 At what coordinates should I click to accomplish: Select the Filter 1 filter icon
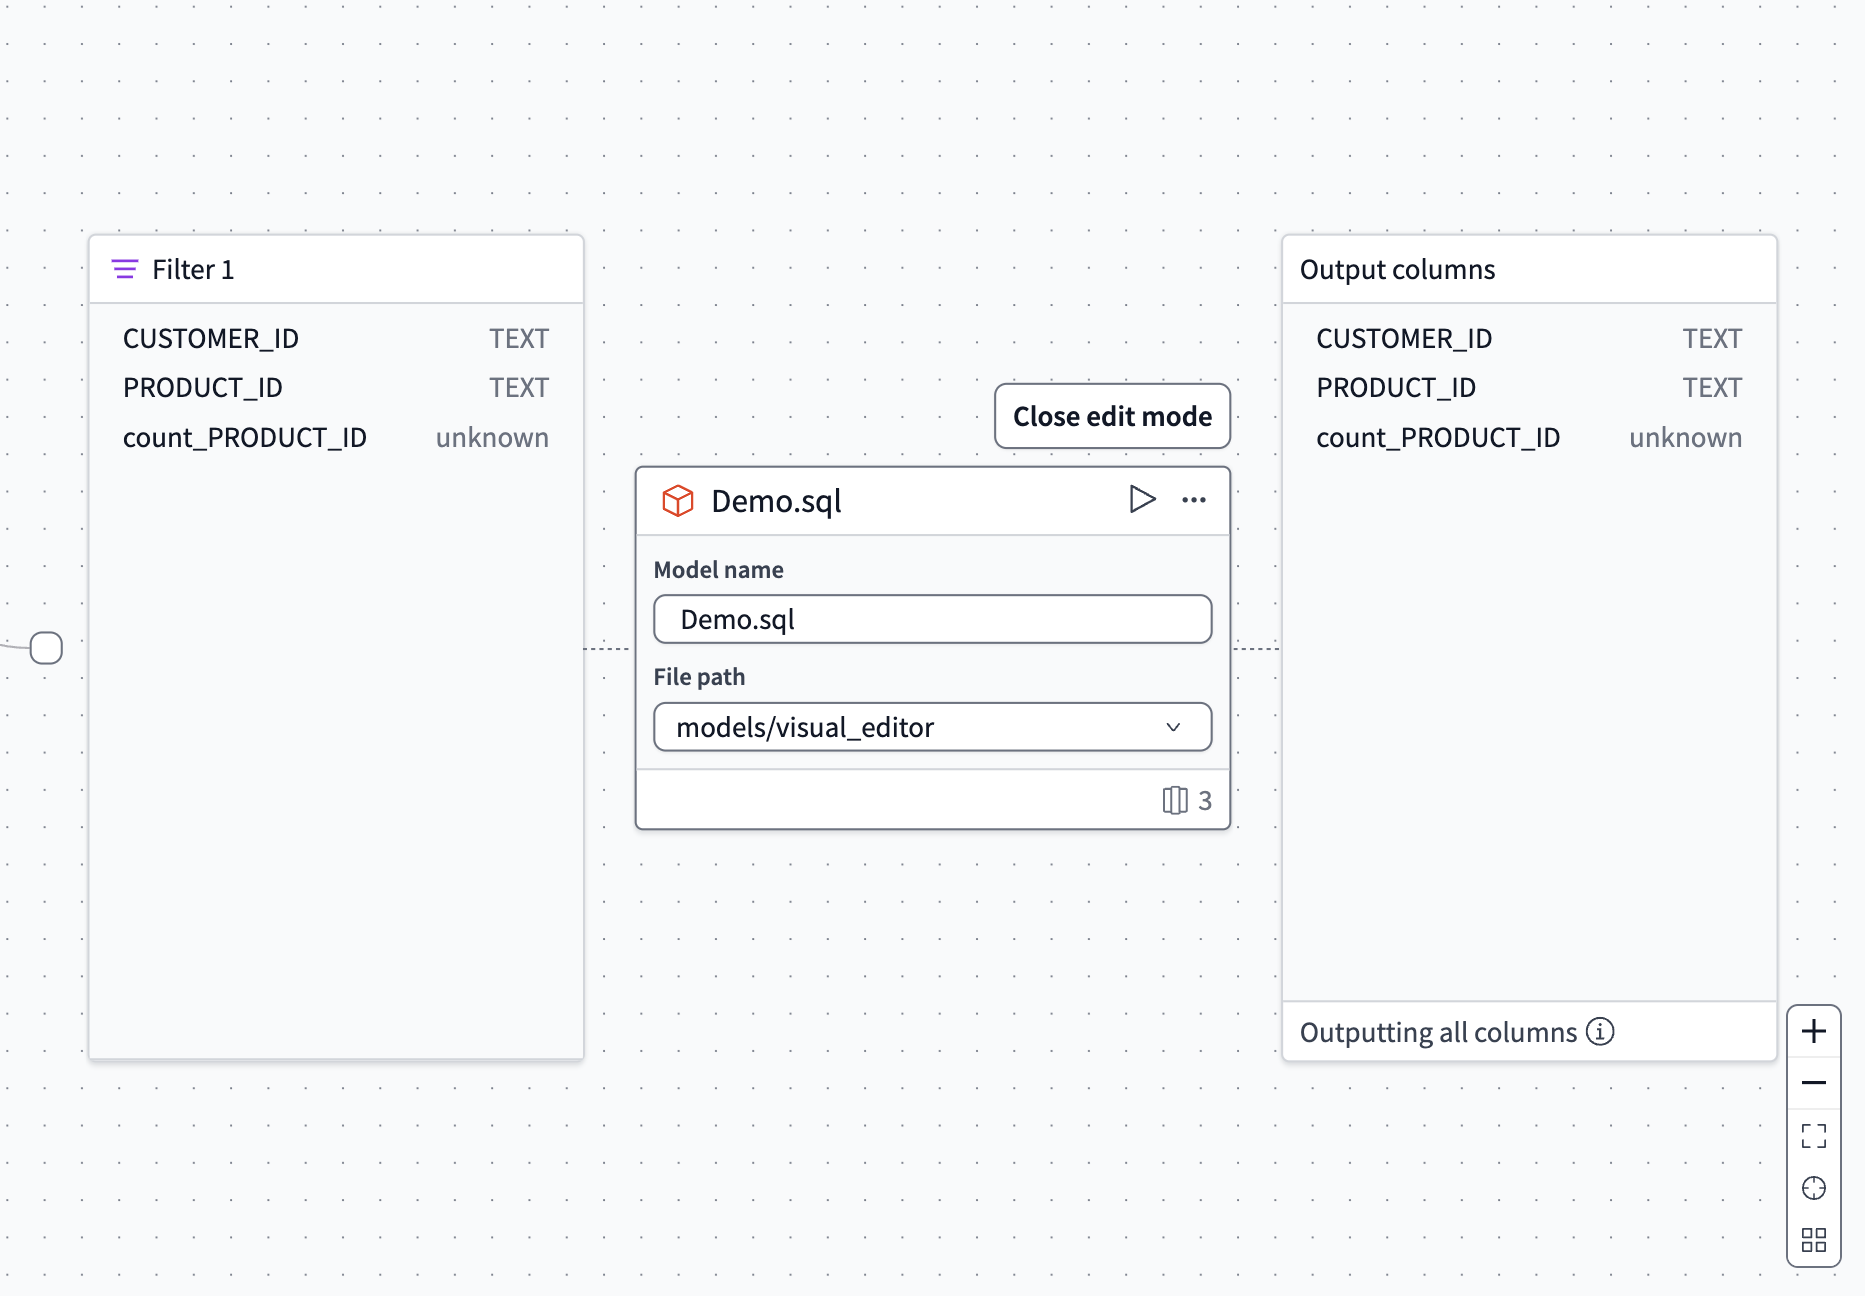[124, 269]
